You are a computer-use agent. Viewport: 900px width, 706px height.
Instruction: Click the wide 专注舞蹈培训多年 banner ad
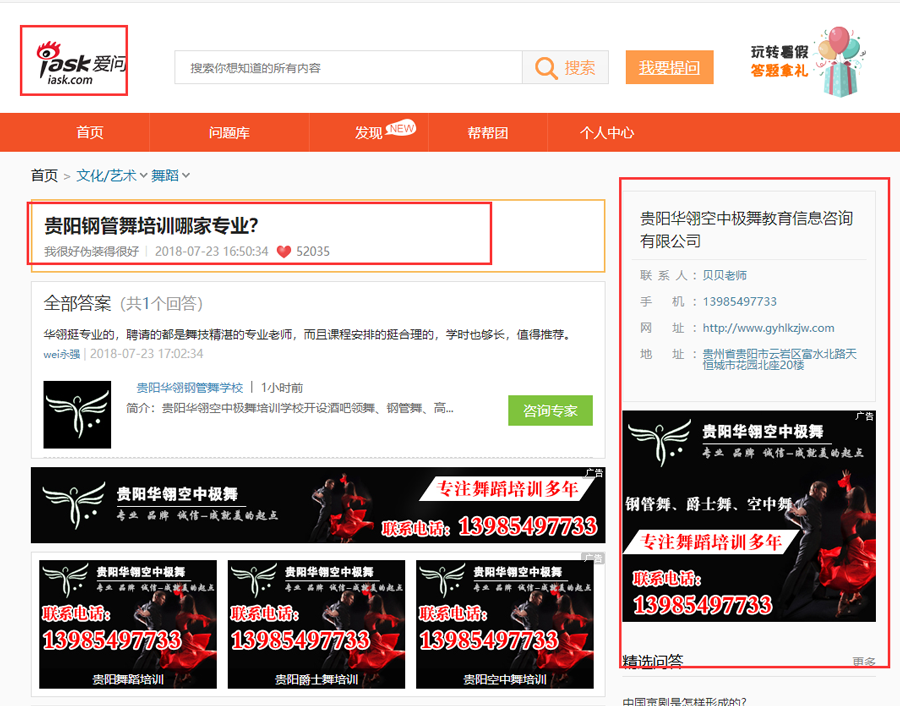click(318, 505)
